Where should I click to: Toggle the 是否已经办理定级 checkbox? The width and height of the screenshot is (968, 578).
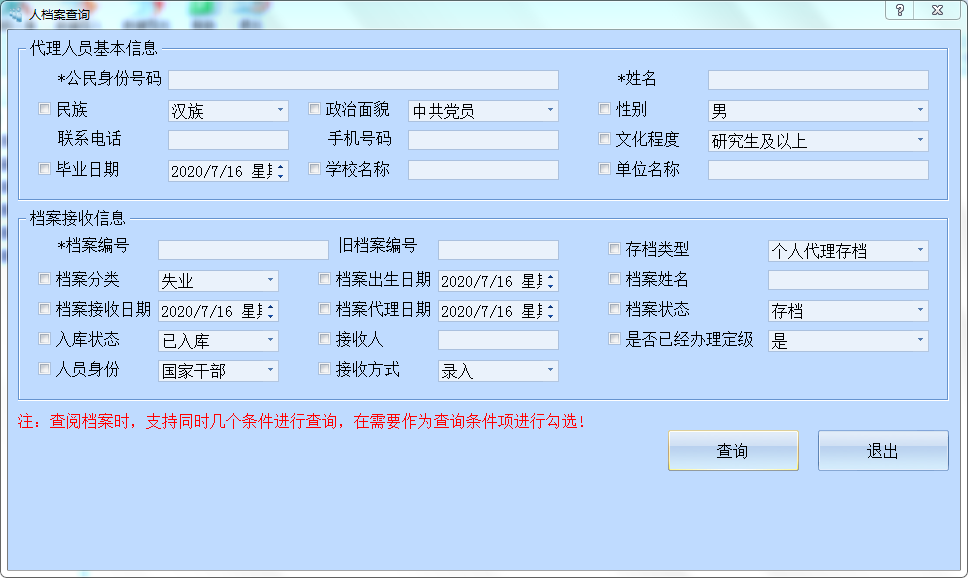615,339
